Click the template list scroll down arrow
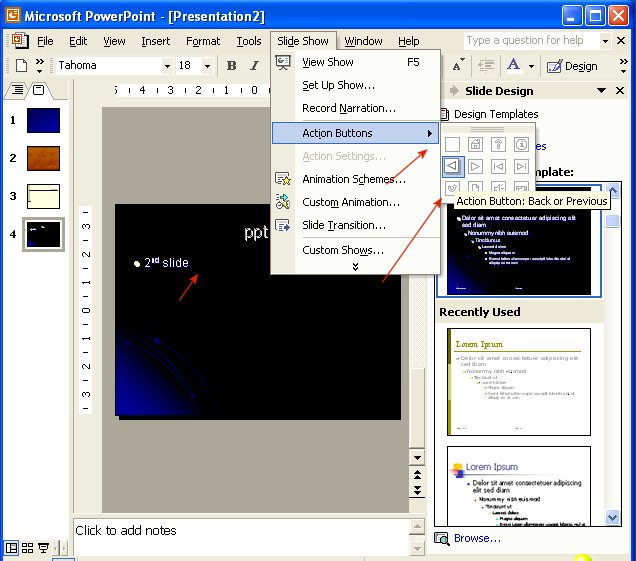 click(612, 518)
